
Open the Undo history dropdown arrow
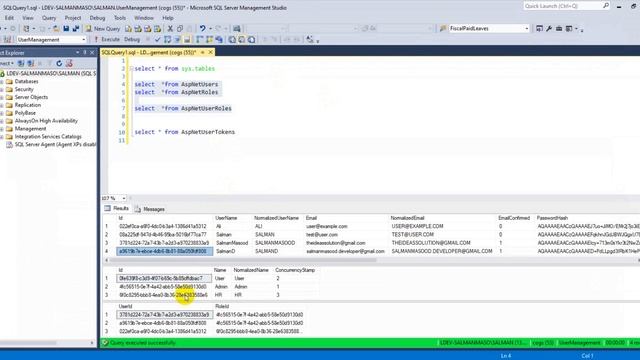[x=210, y=29]
